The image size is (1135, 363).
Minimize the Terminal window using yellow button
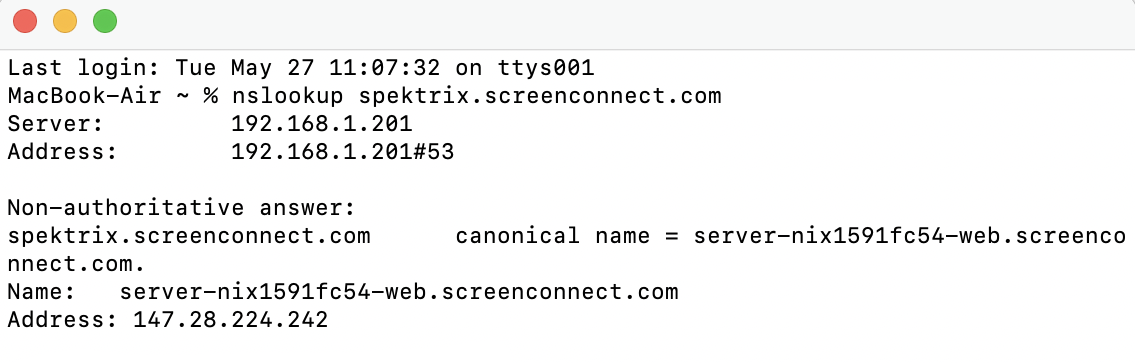coord(65,21)
